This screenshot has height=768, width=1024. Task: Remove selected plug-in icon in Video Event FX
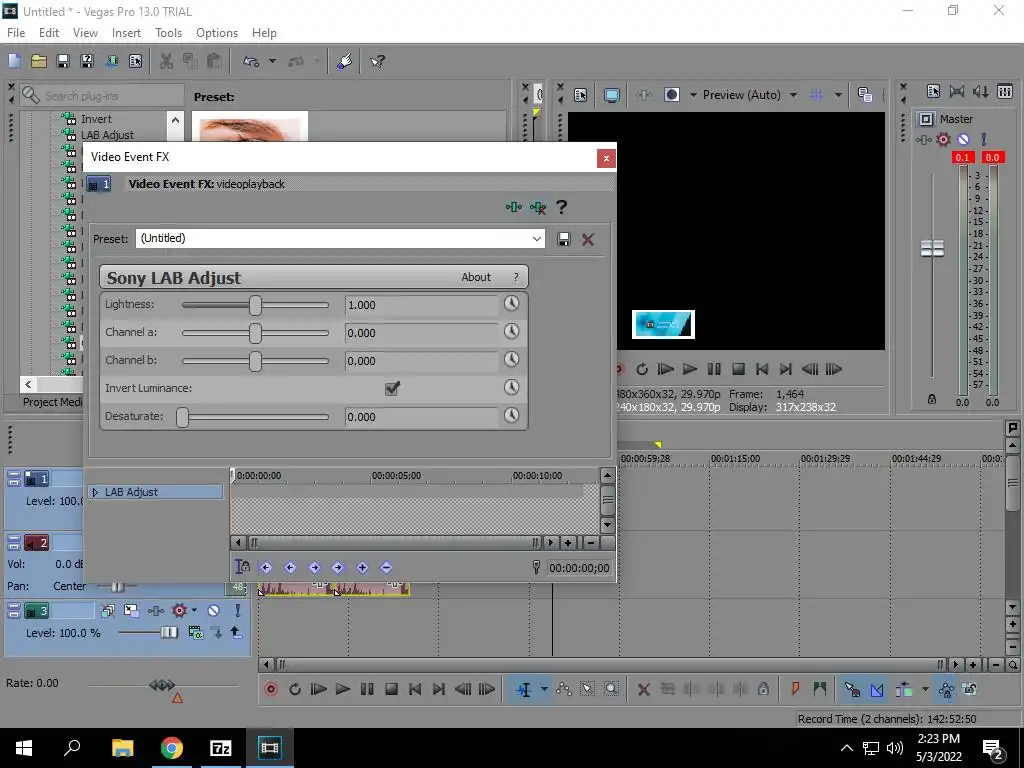pos(538,207)
